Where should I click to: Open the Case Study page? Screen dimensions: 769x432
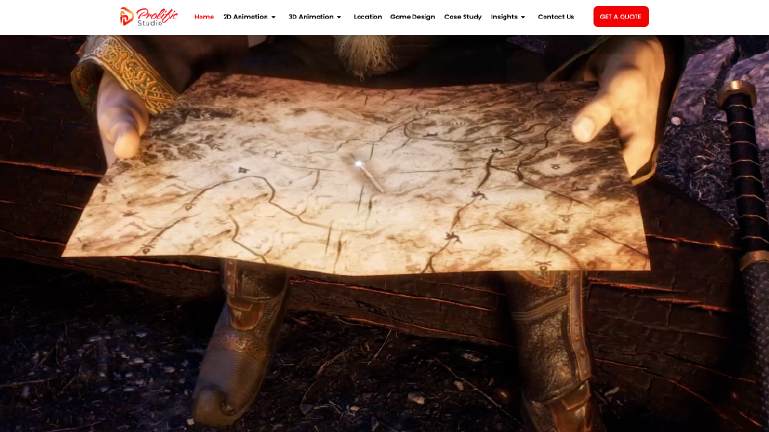[x=462, y=17]
